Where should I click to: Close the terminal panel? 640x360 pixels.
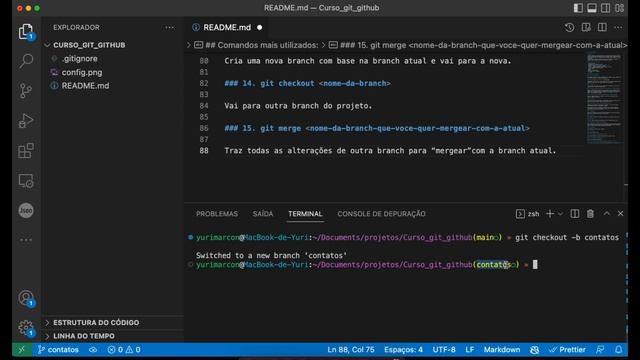click(x=620, y=213)
